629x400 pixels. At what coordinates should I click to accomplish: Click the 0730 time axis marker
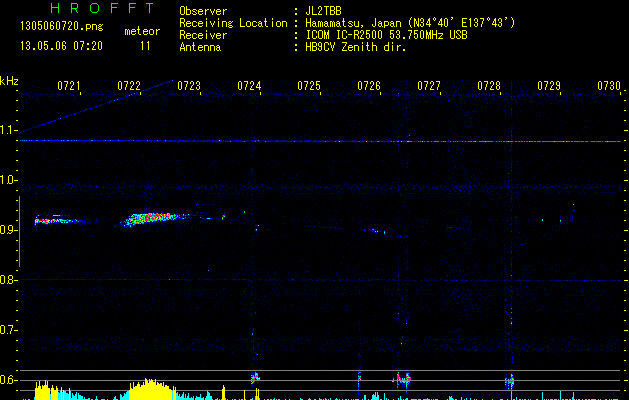pyautogui.click(x=609, y=85)
